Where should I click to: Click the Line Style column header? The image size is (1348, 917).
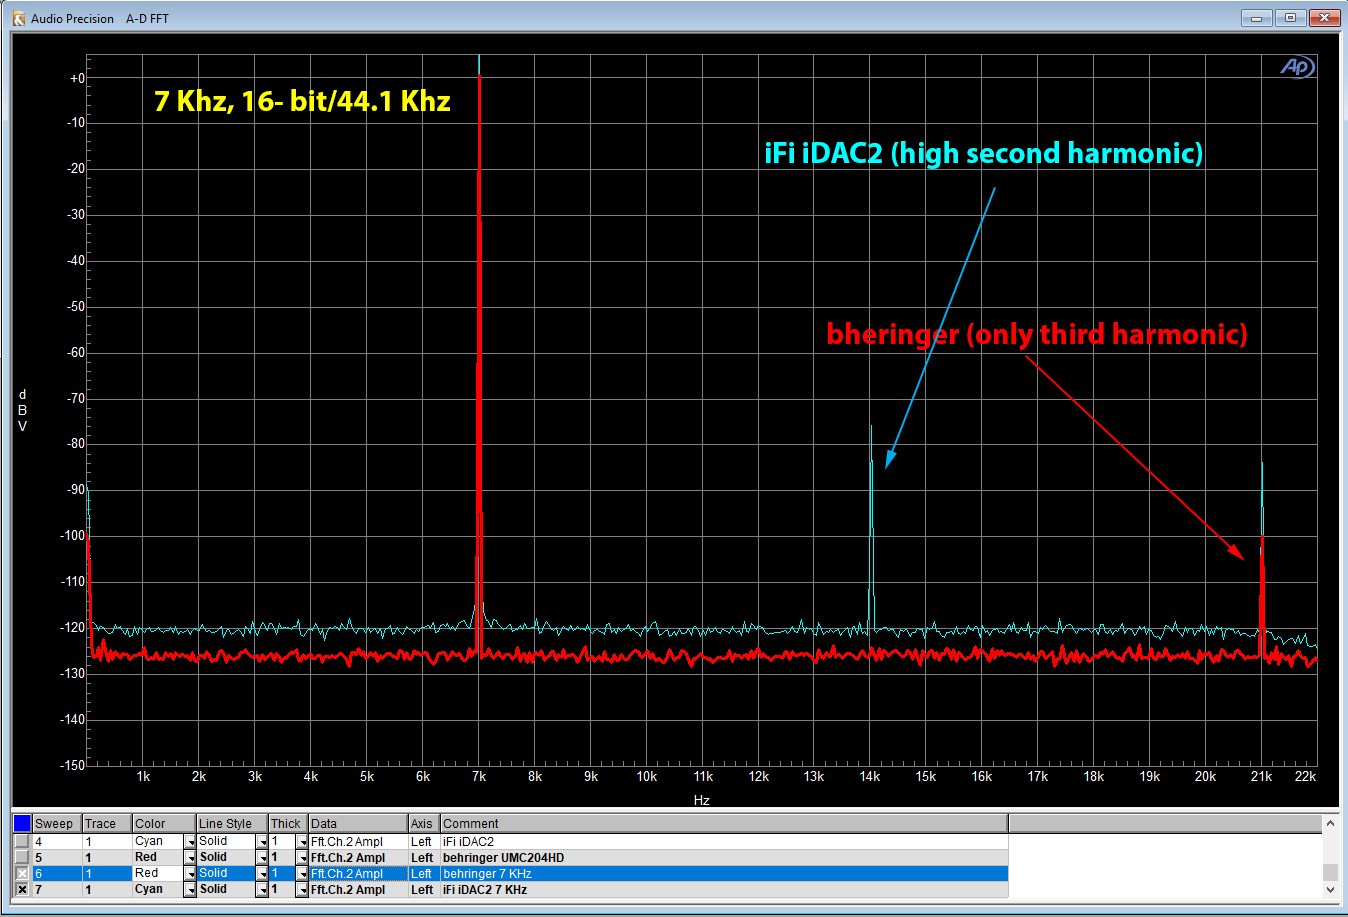point(232,823)
